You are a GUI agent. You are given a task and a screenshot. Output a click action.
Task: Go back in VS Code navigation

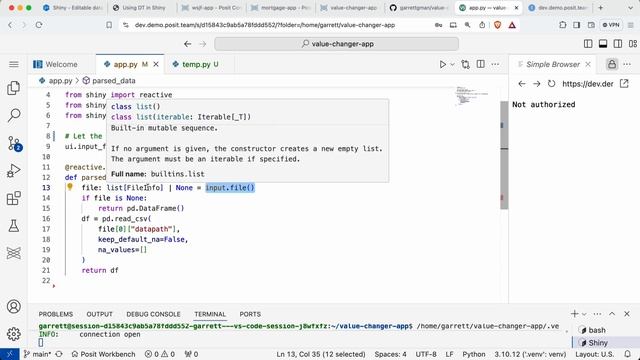click(x=187, y=44)
